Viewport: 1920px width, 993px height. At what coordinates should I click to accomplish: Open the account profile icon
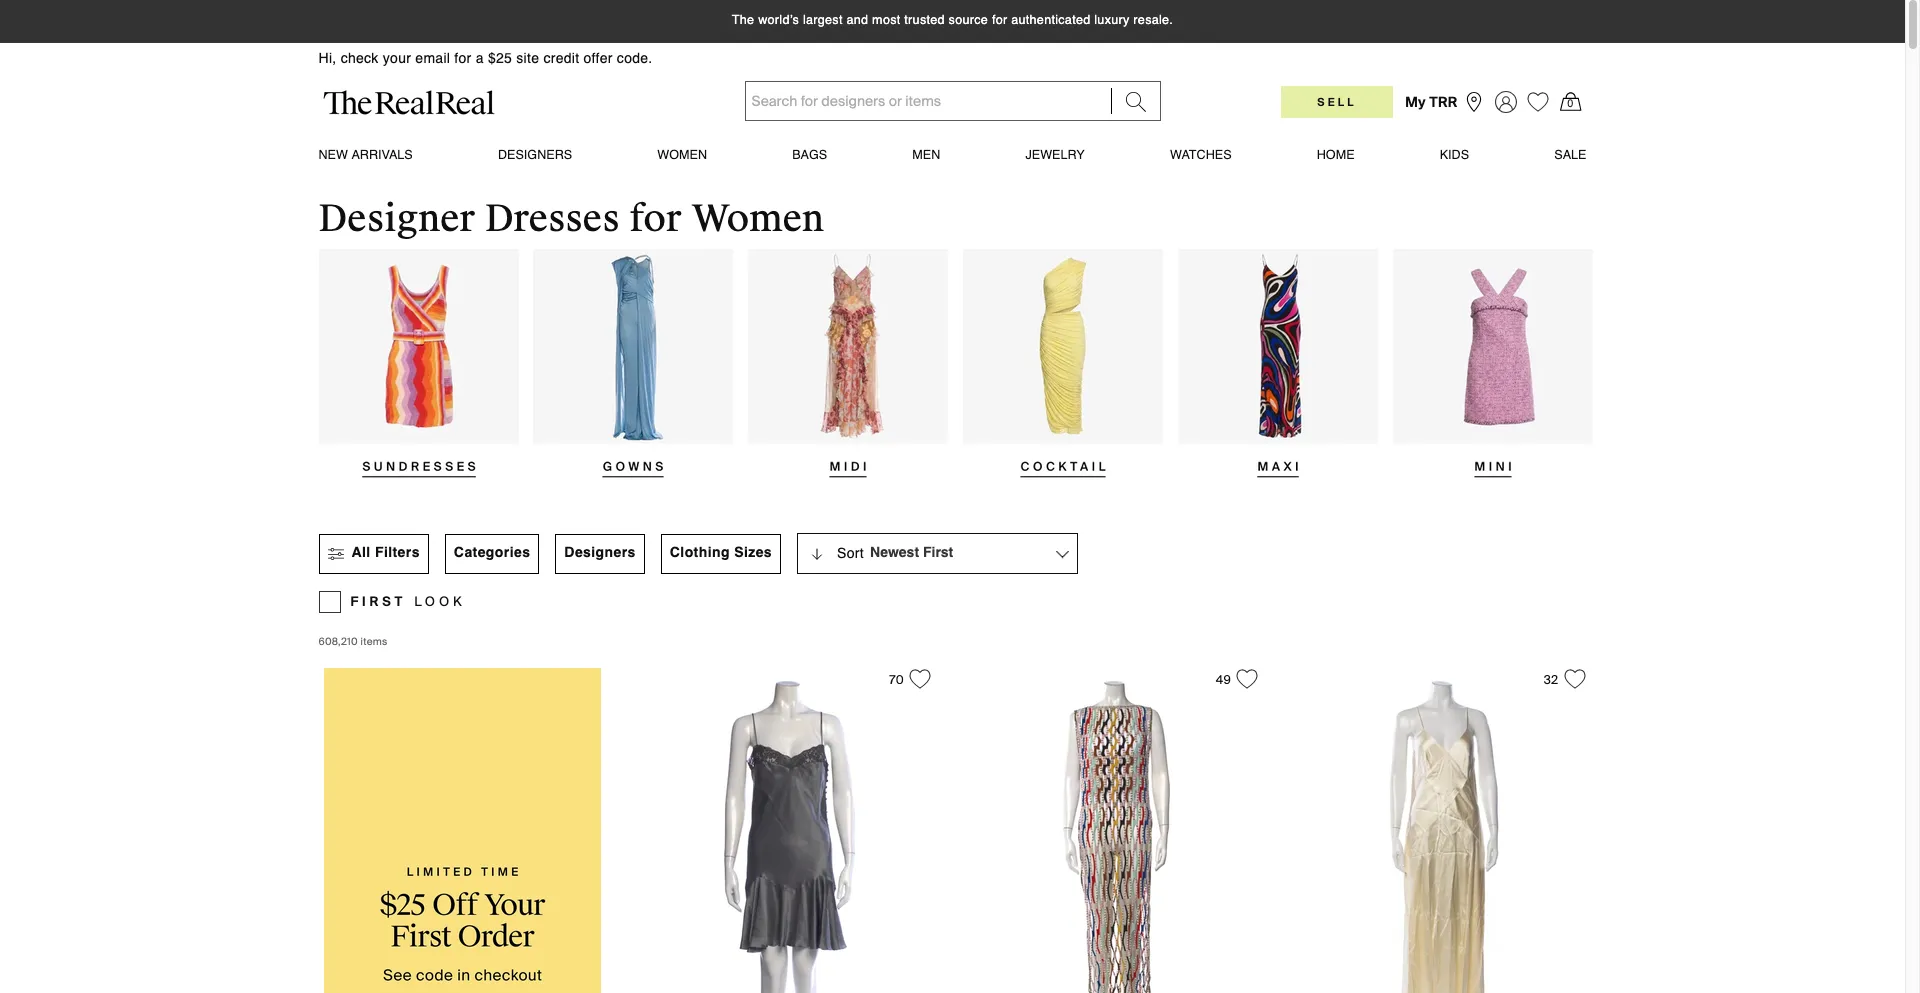coord(1506,102)
